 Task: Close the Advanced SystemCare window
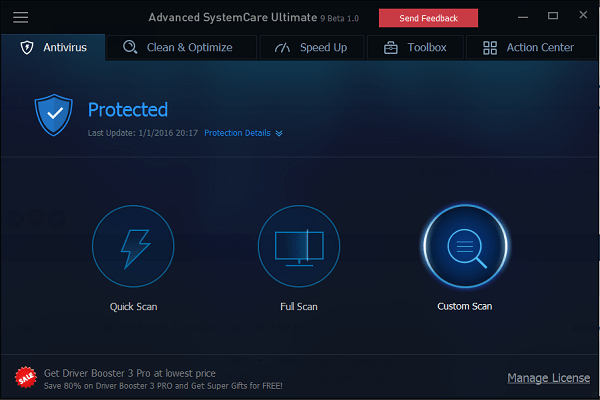tap(583, 15)
